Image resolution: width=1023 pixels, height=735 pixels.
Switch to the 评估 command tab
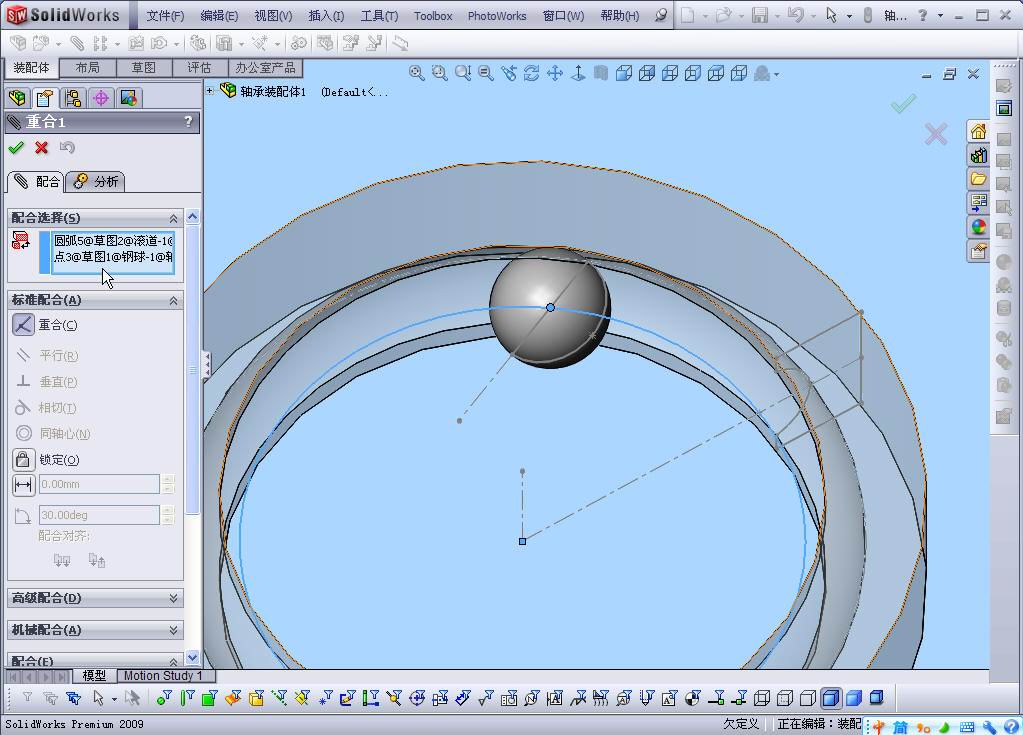click(200, 68)
